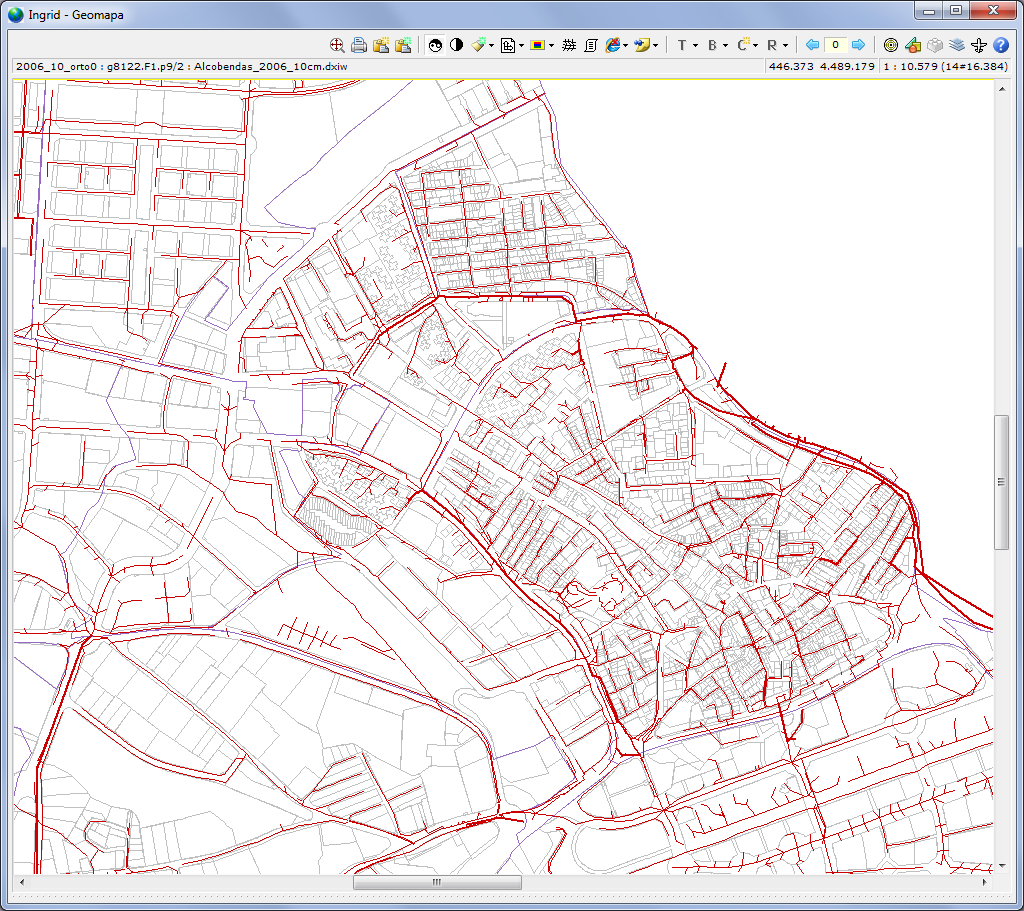Click the layers stack icon
The width and height of the screenshot is (1024, 911).
click(x=957, y=45)
